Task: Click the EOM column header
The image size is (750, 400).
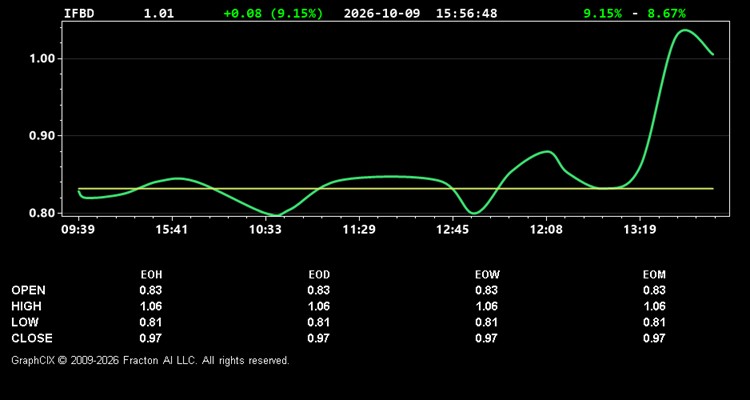Action: (654, 275)
